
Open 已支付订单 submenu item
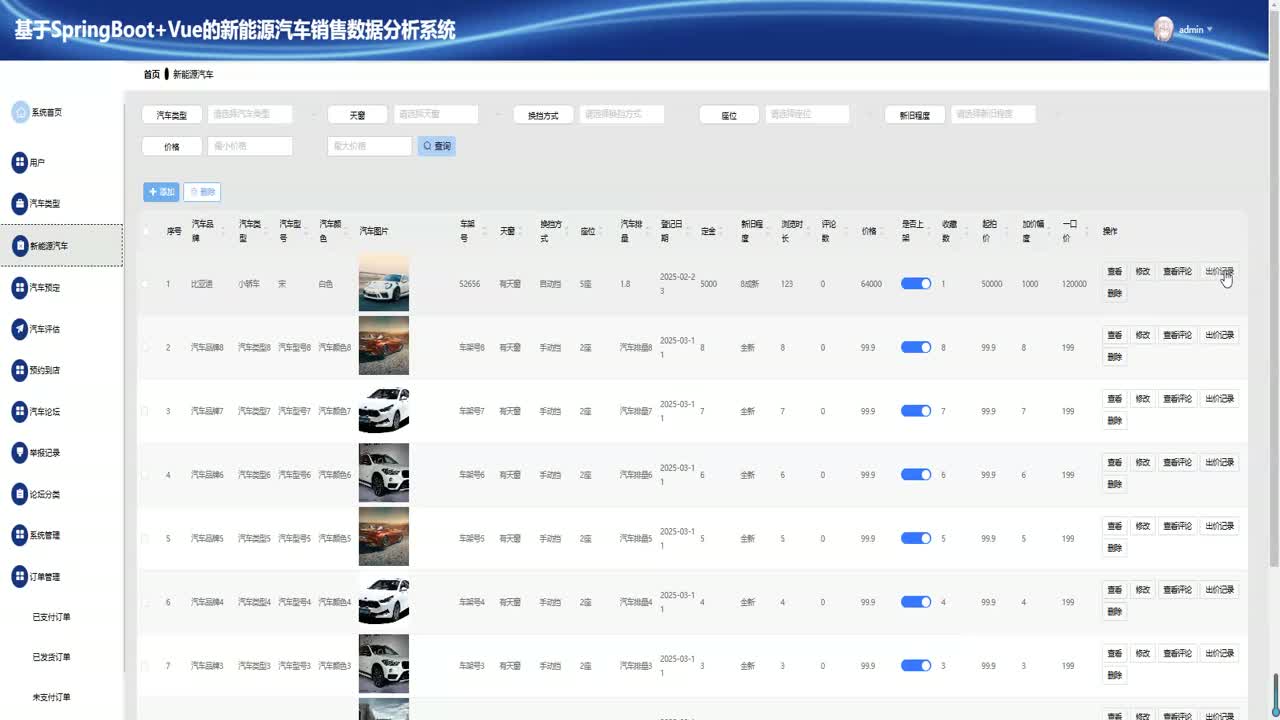(52, 617)
